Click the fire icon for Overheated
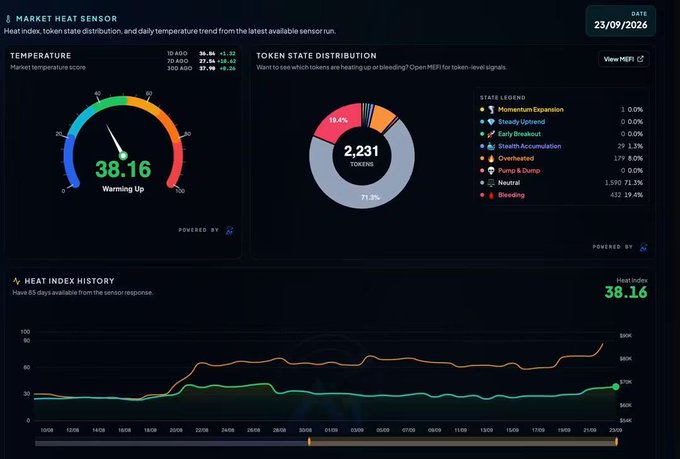 (491, 158)
